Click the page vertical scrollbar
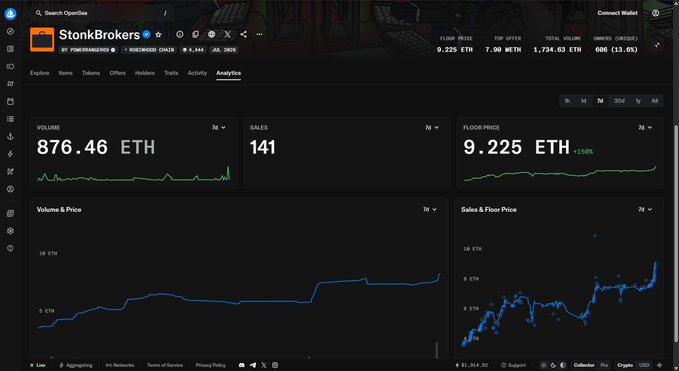Screen dimensions: 679x371 (x=676, y=234)
